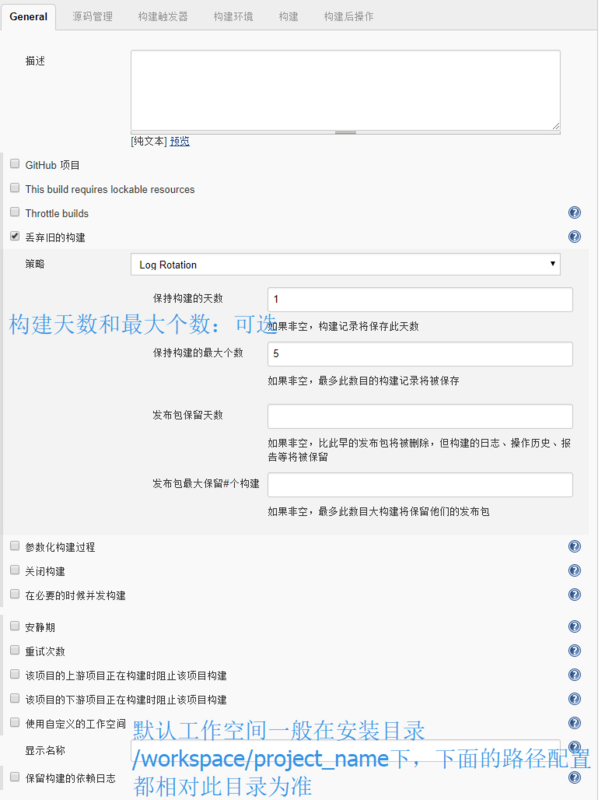This screenshot has width=605, height=800.
Task: Click the 发布包最大保留#个构建 input field
Action: click(x=420, y=485)
